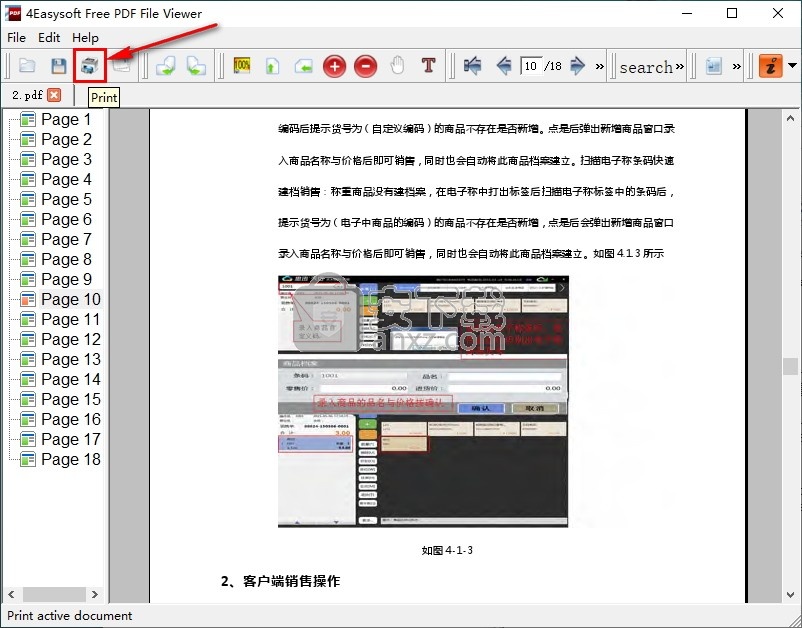Open the Edit menu

click(x=49, y=38)
